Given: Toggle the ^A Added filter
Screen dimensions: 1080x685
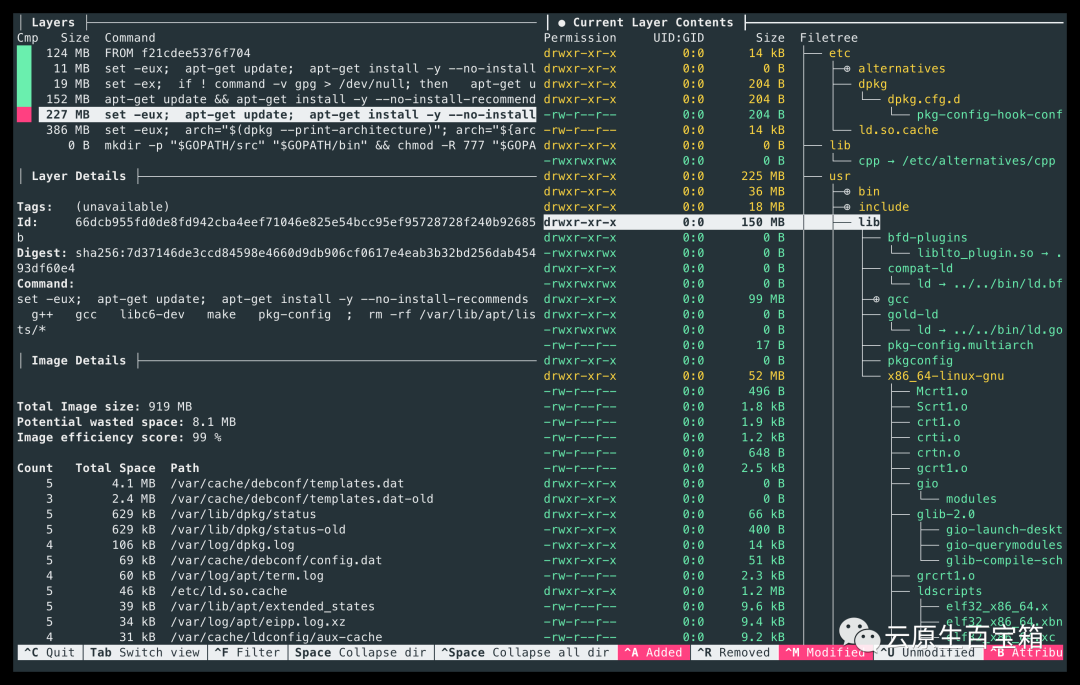Looking at the screenshot, I should [654, 653].
